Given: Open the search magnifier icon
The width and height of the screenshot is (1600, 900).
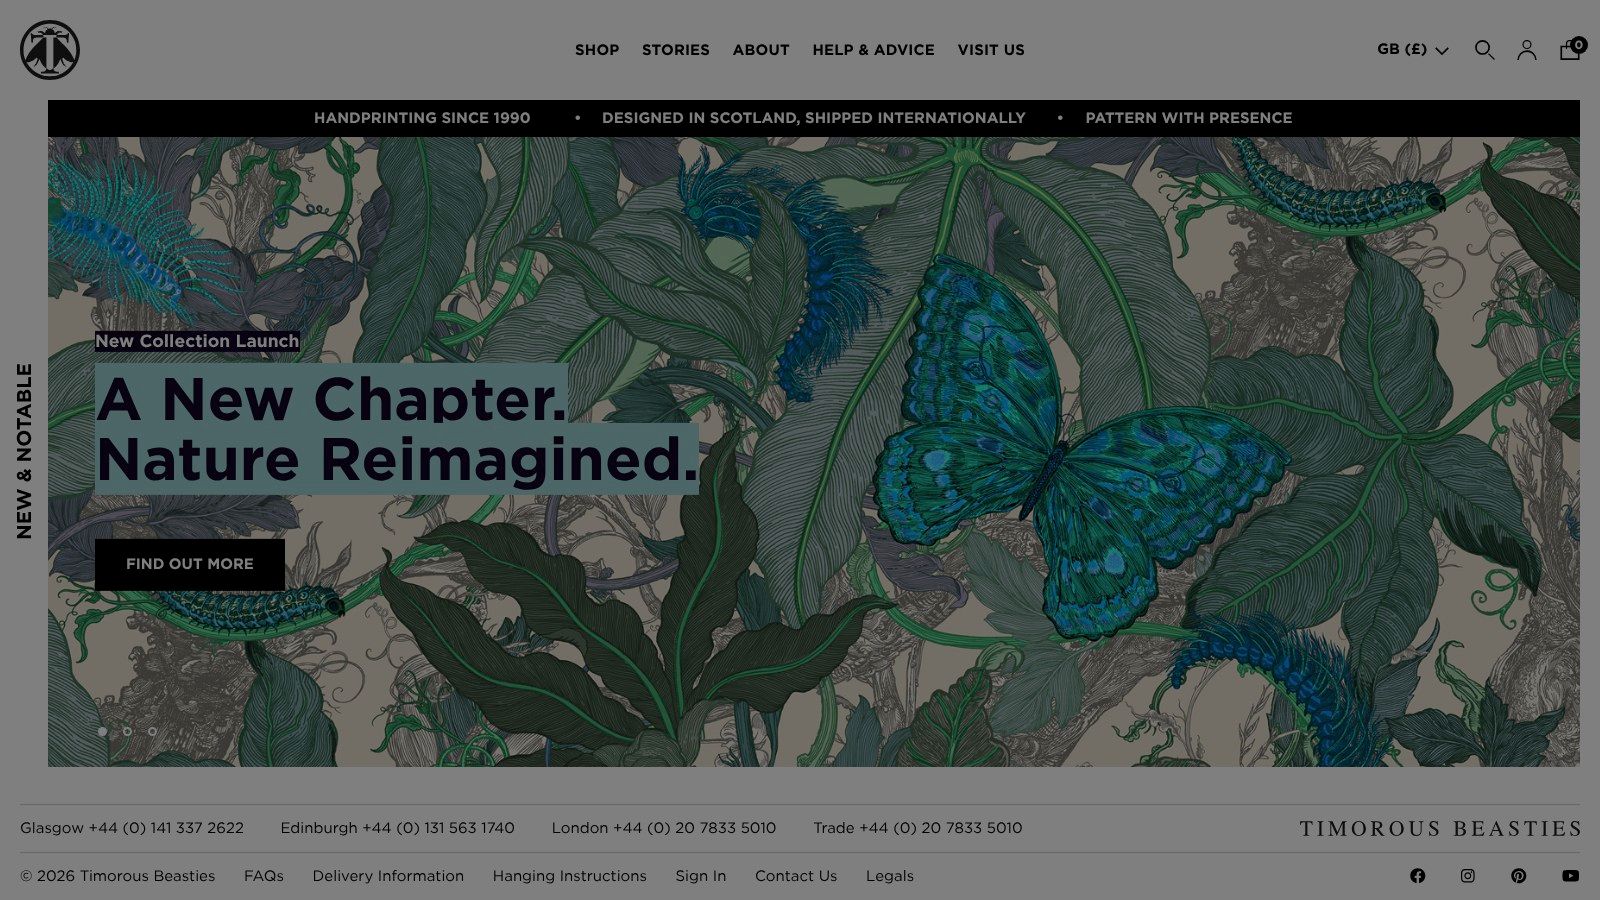Looking at the screenshot, I should tap(1485, 50).
